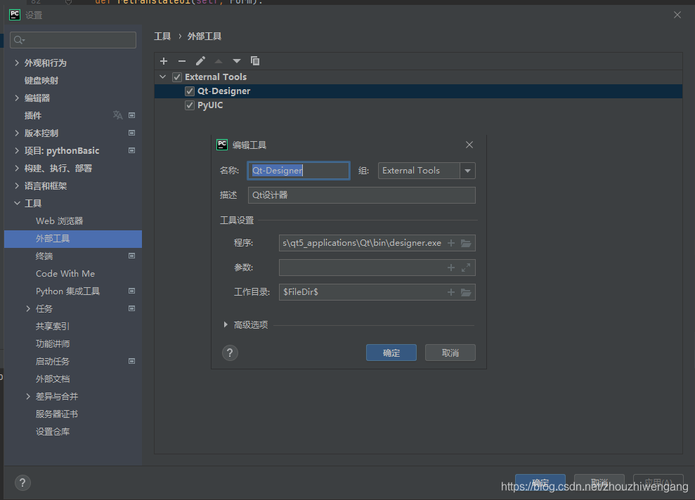Viewport: 695px width, 500px height.
Task: Expand 外观和行为 settings category
Action: point(17,63)
